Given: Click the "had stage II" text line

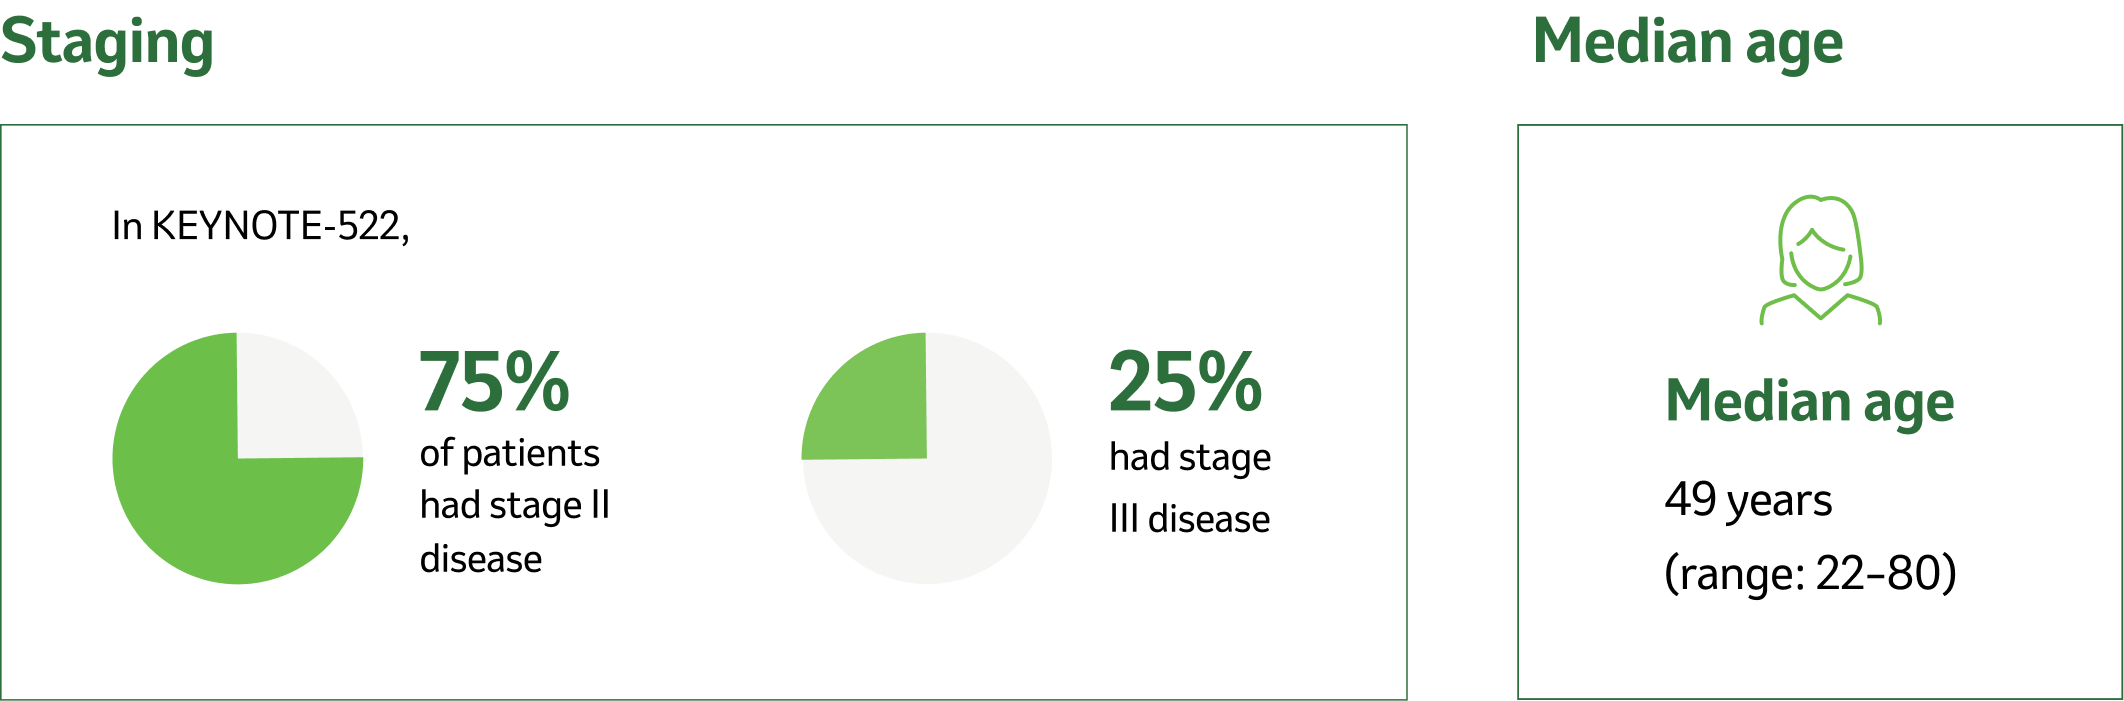Looking at the screenshot, I should [514, 505].
